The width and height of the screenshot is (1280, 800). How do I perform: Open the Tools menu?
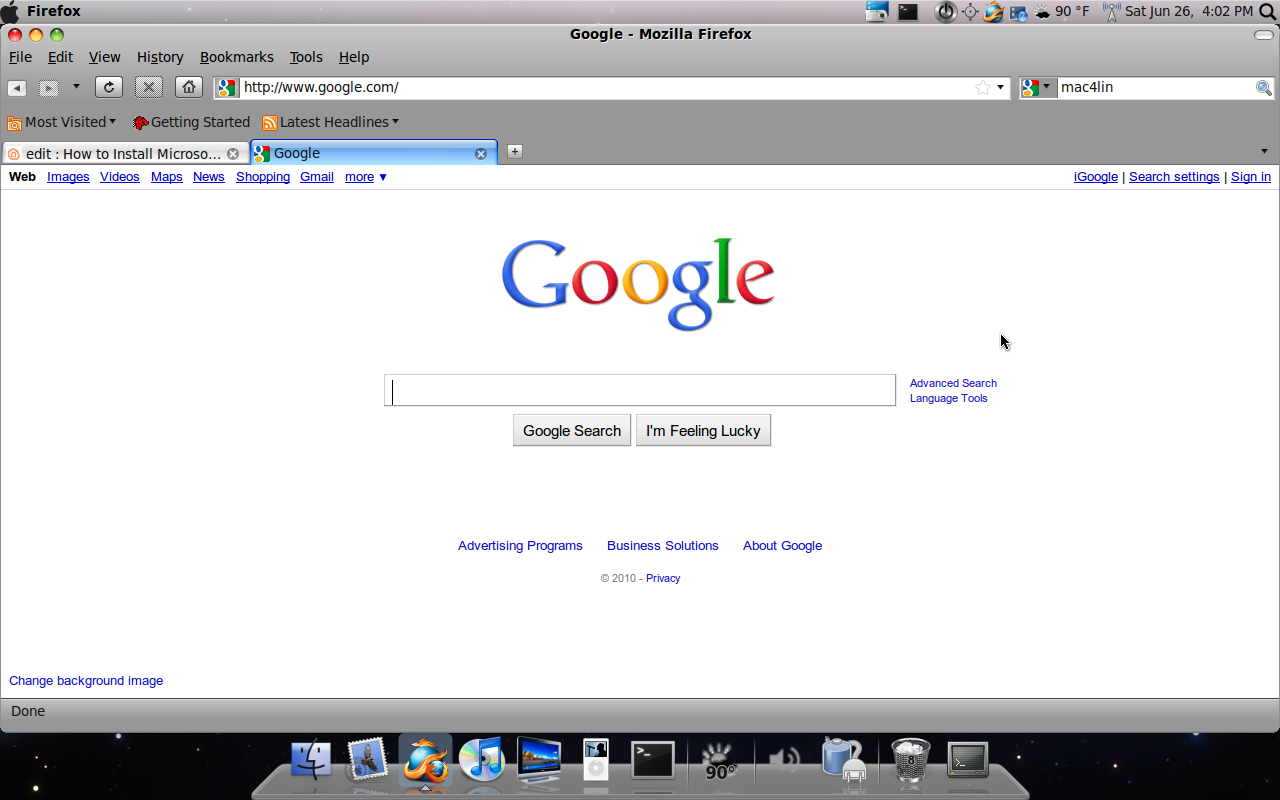(306, 57)
